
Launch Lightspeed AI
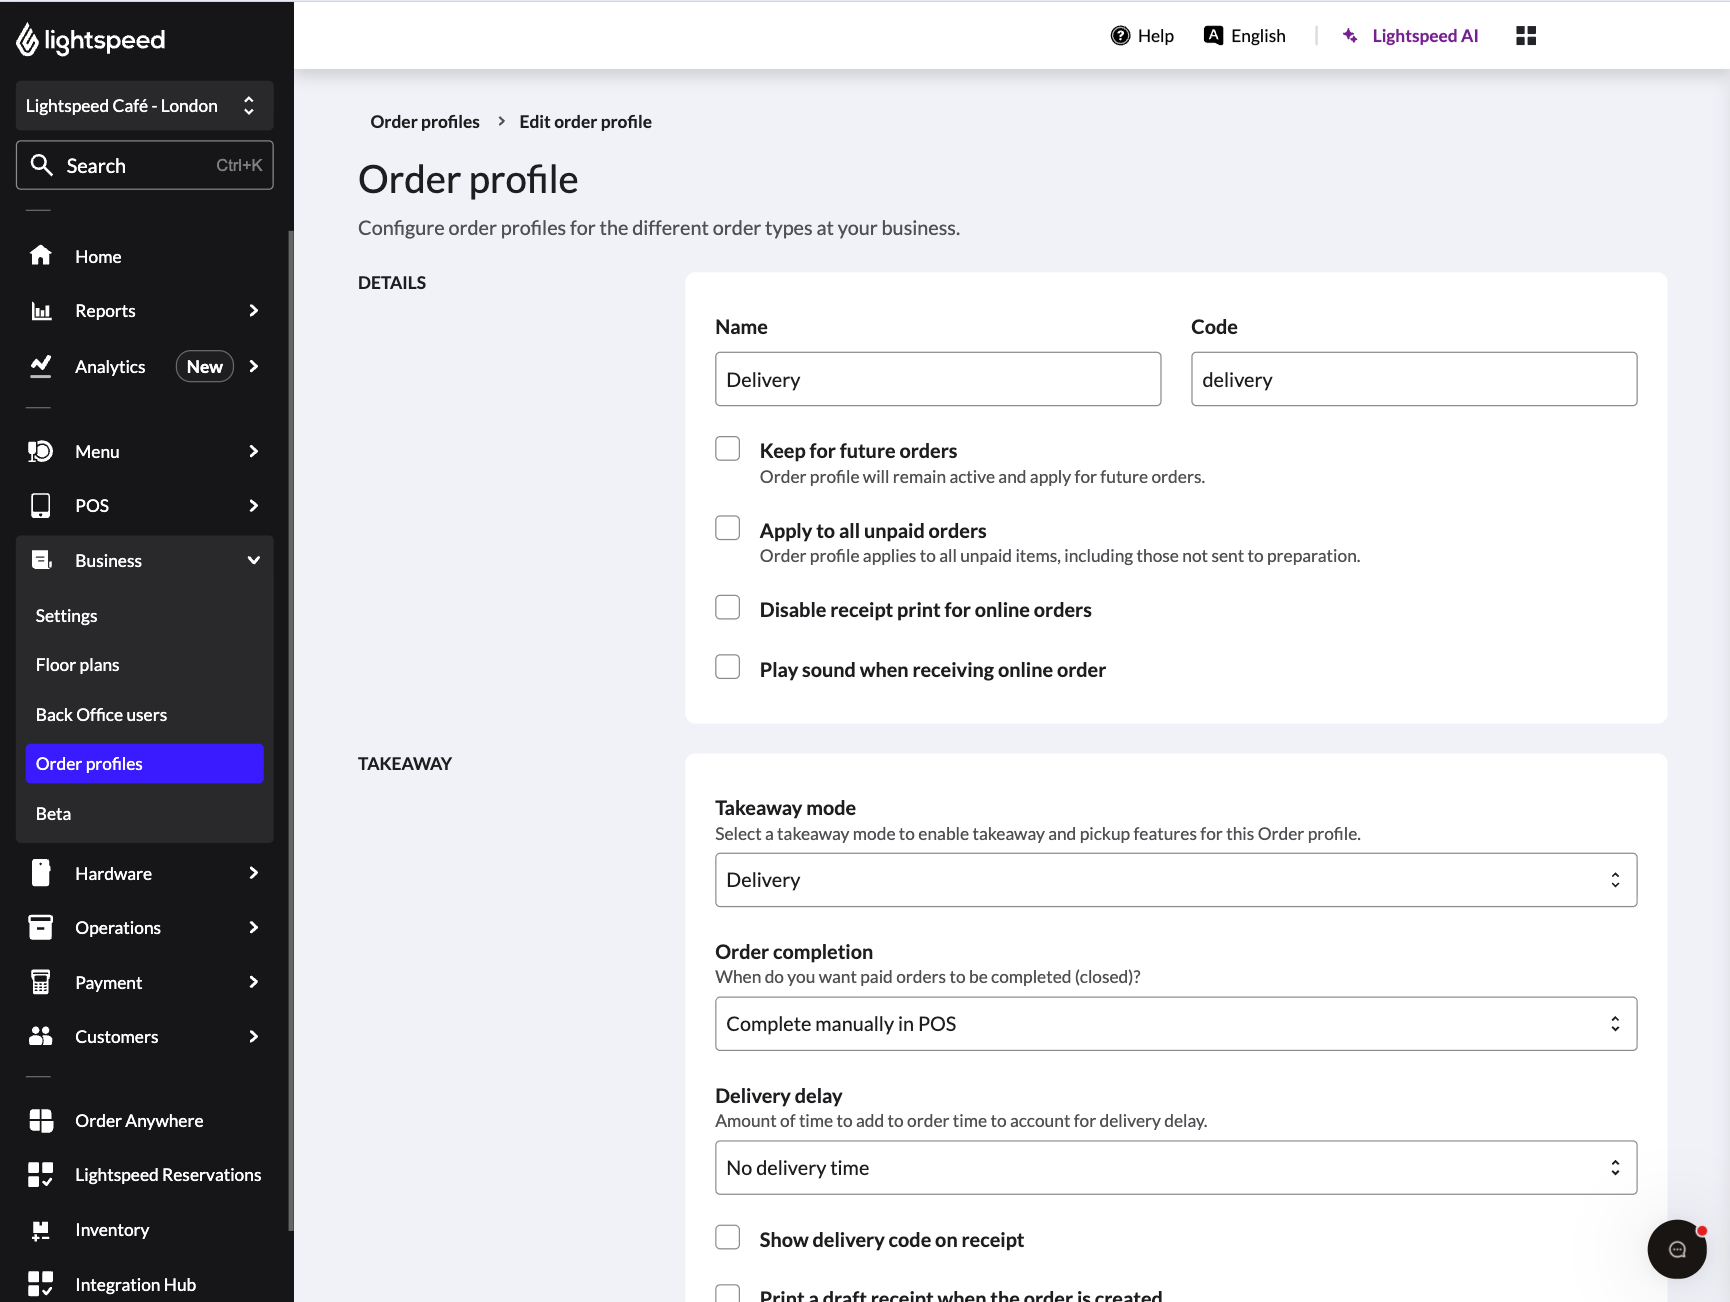[1410, 35]
